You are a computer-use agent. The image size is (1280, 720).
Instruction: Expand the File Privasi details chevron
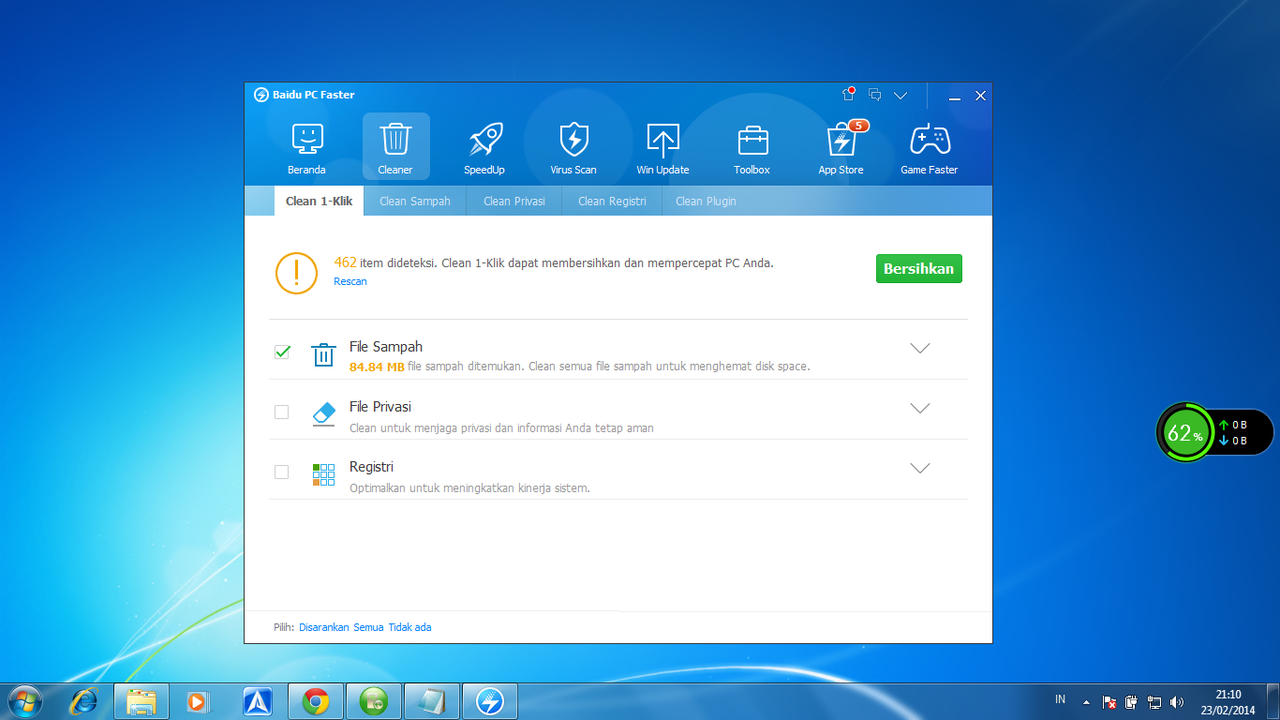920,408
